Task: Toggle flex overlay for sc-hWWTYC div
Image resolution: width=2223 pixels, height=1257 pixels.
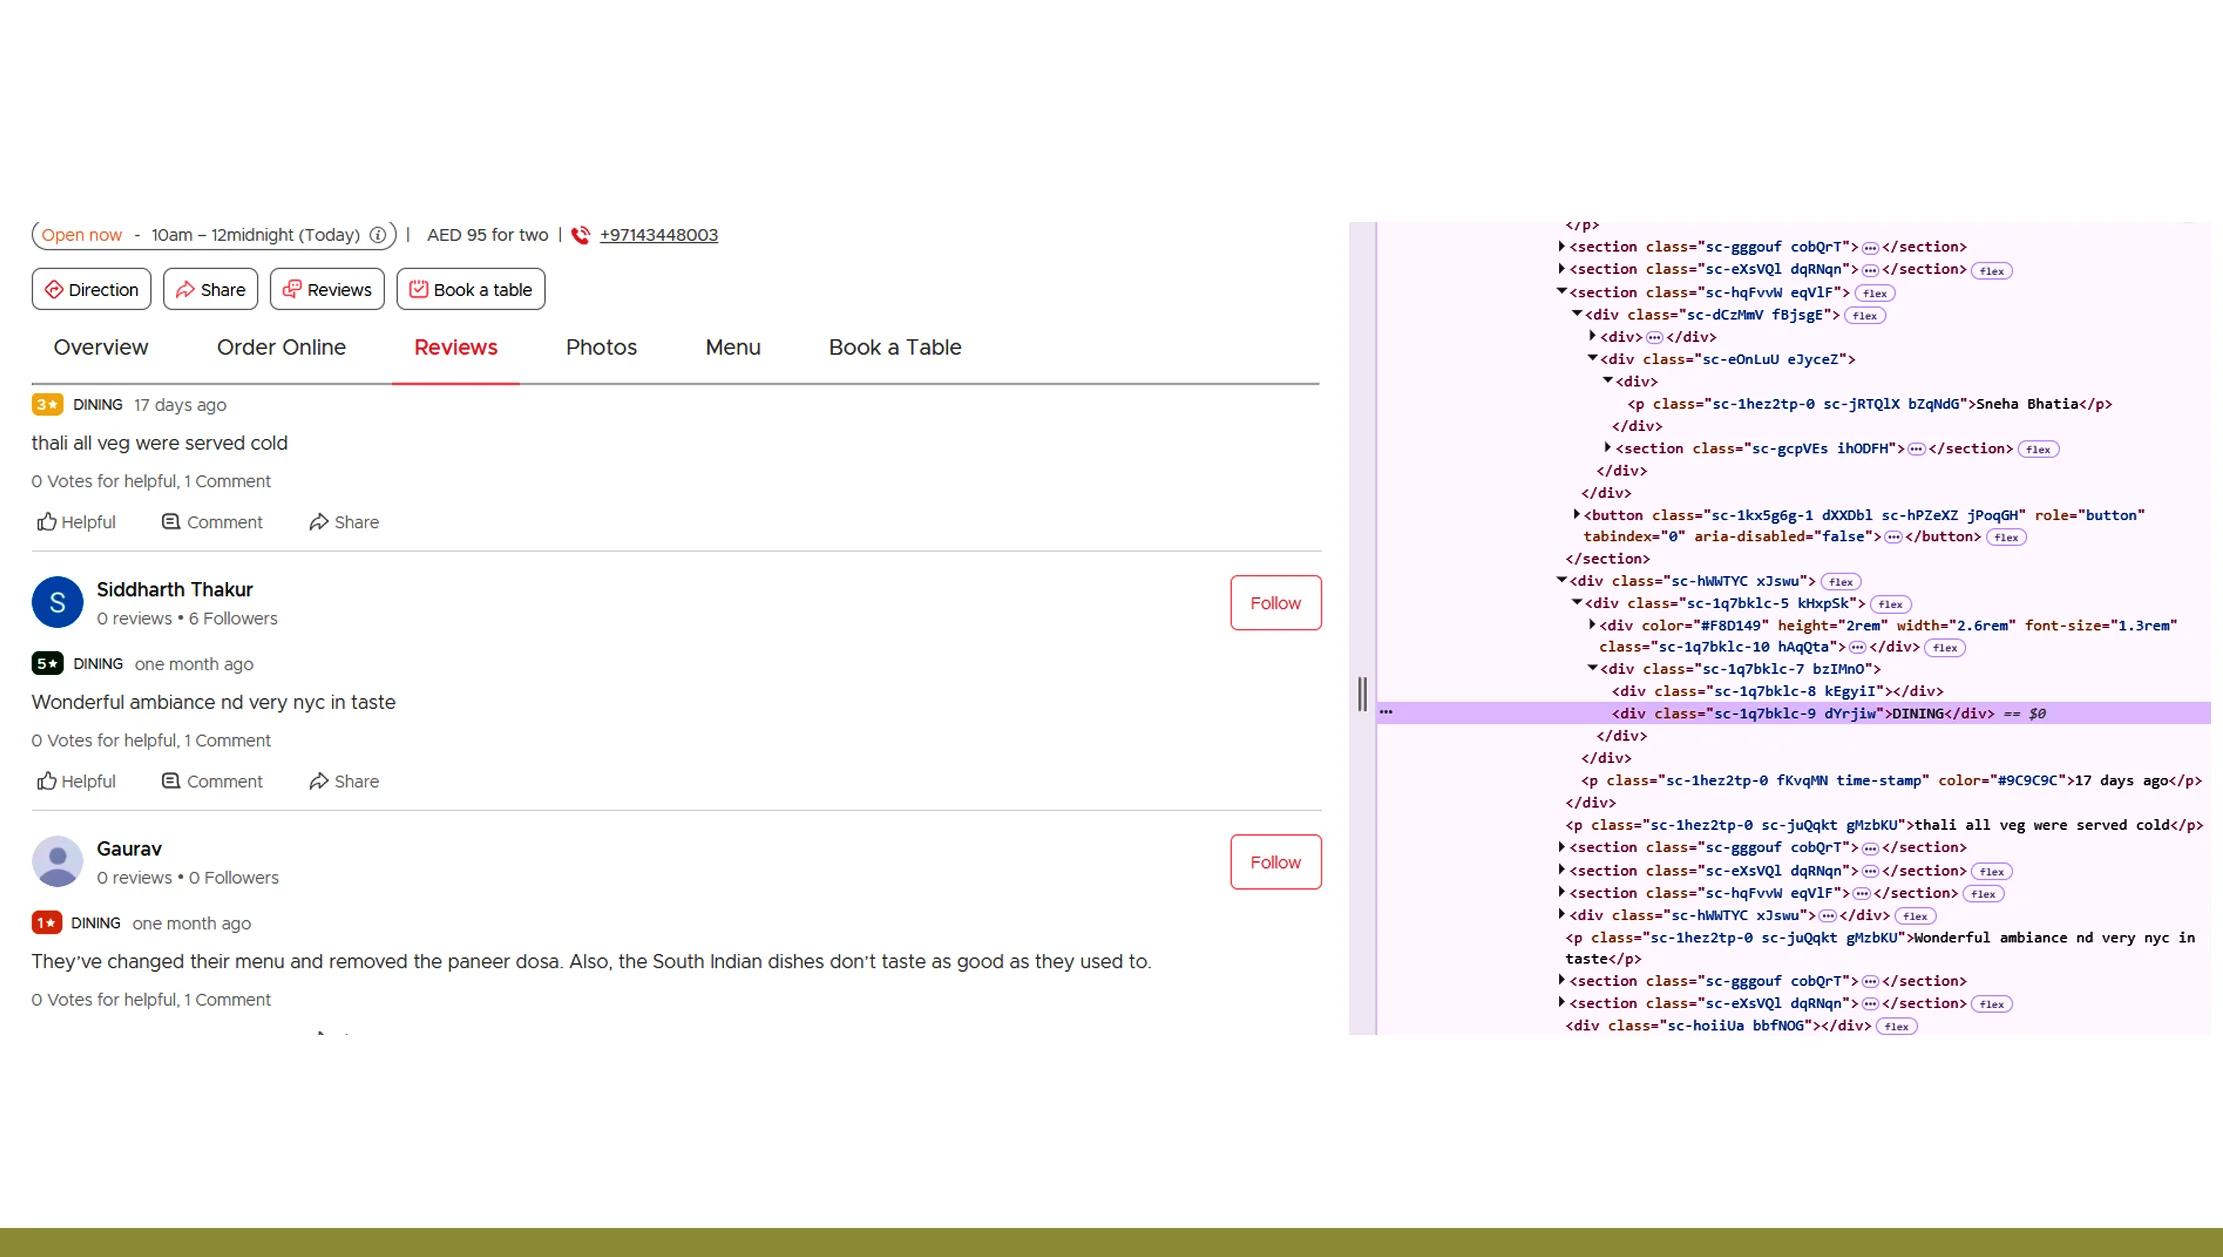Action: 1841,581
